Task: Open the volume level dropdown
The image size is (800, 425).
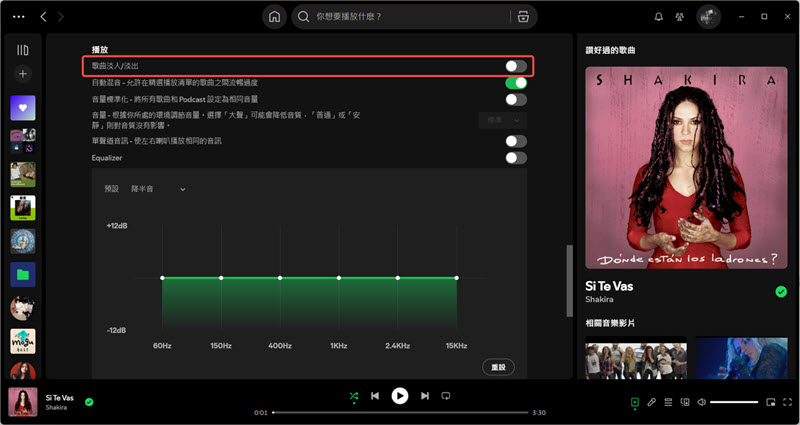Action: click(502, 120)
